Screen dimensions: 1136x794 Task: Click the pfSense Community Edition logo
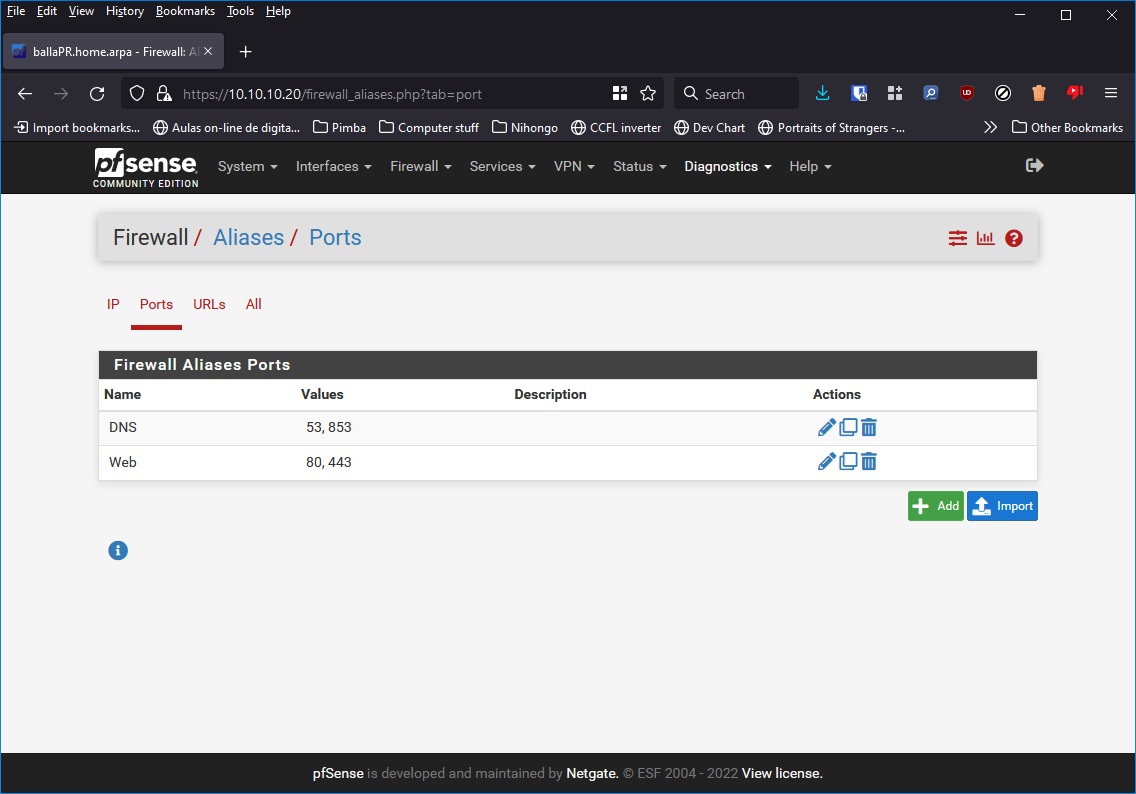coord(146,167)
